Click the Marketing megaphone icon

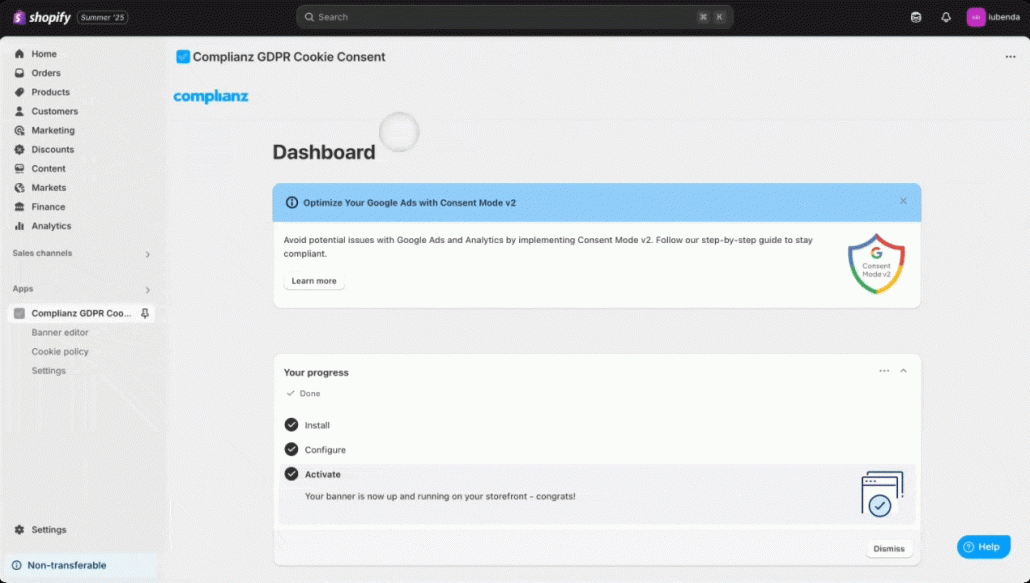click(x=20, y=130)
